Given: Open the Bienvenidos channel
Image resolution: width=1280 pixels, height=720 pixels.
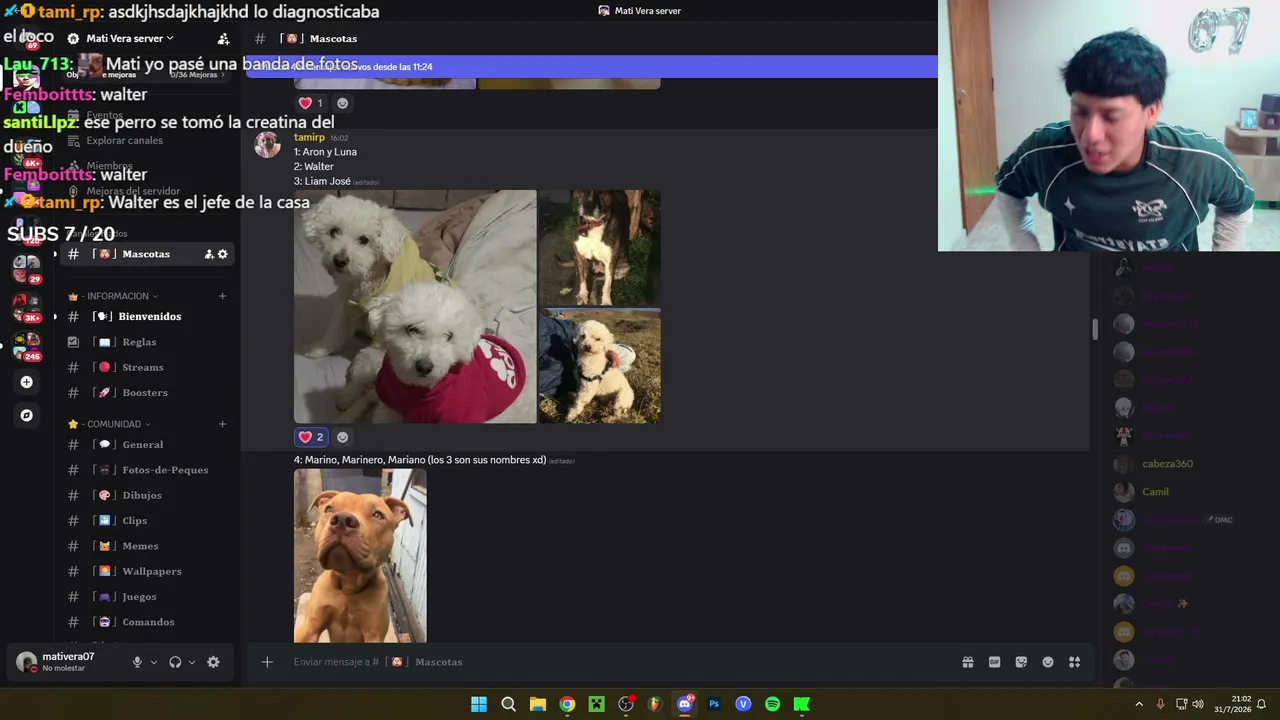Looking at the screenshot, I should [148, 317].
